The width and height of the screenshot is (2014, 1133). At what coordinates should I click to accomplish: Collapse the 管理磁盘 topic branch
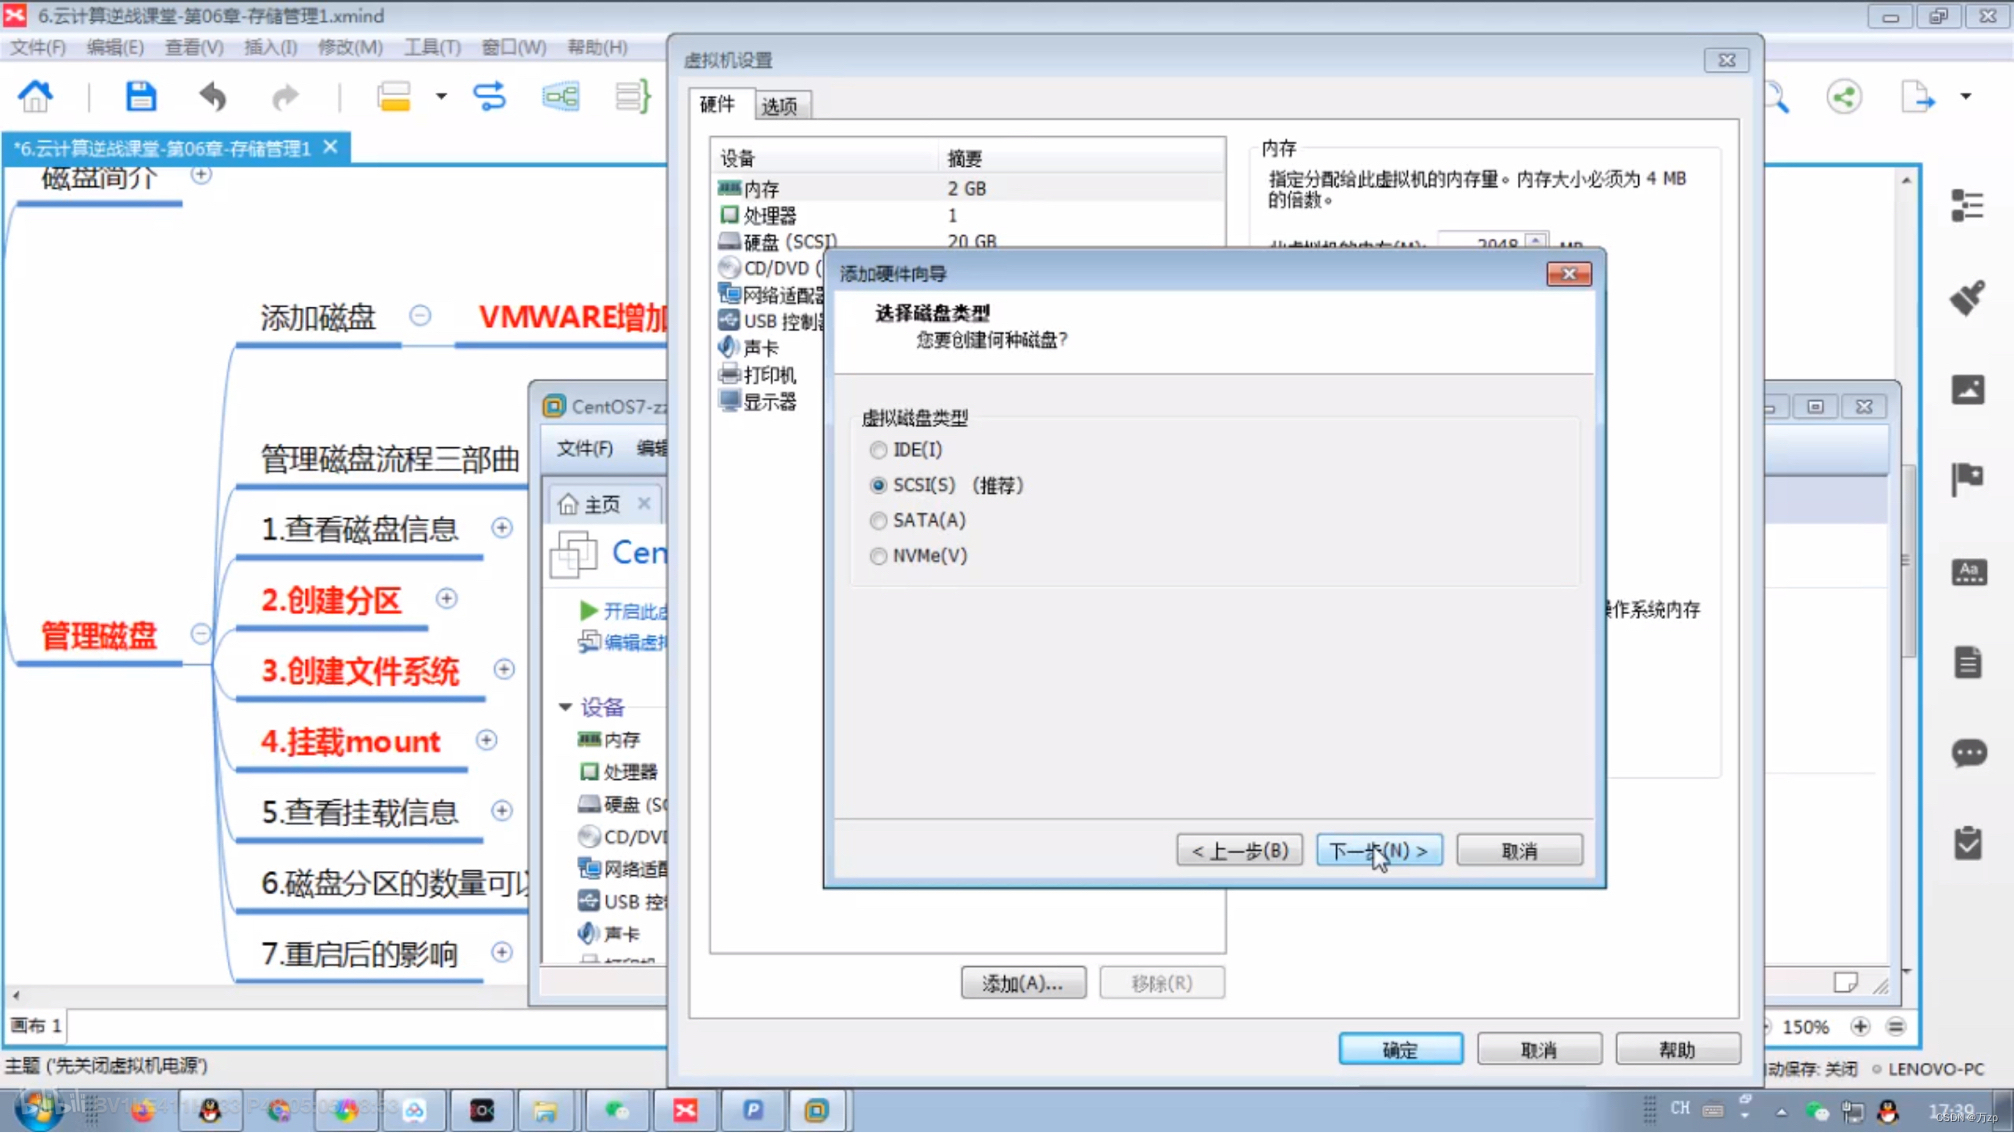pyautogui.click(x=201, y=634)
